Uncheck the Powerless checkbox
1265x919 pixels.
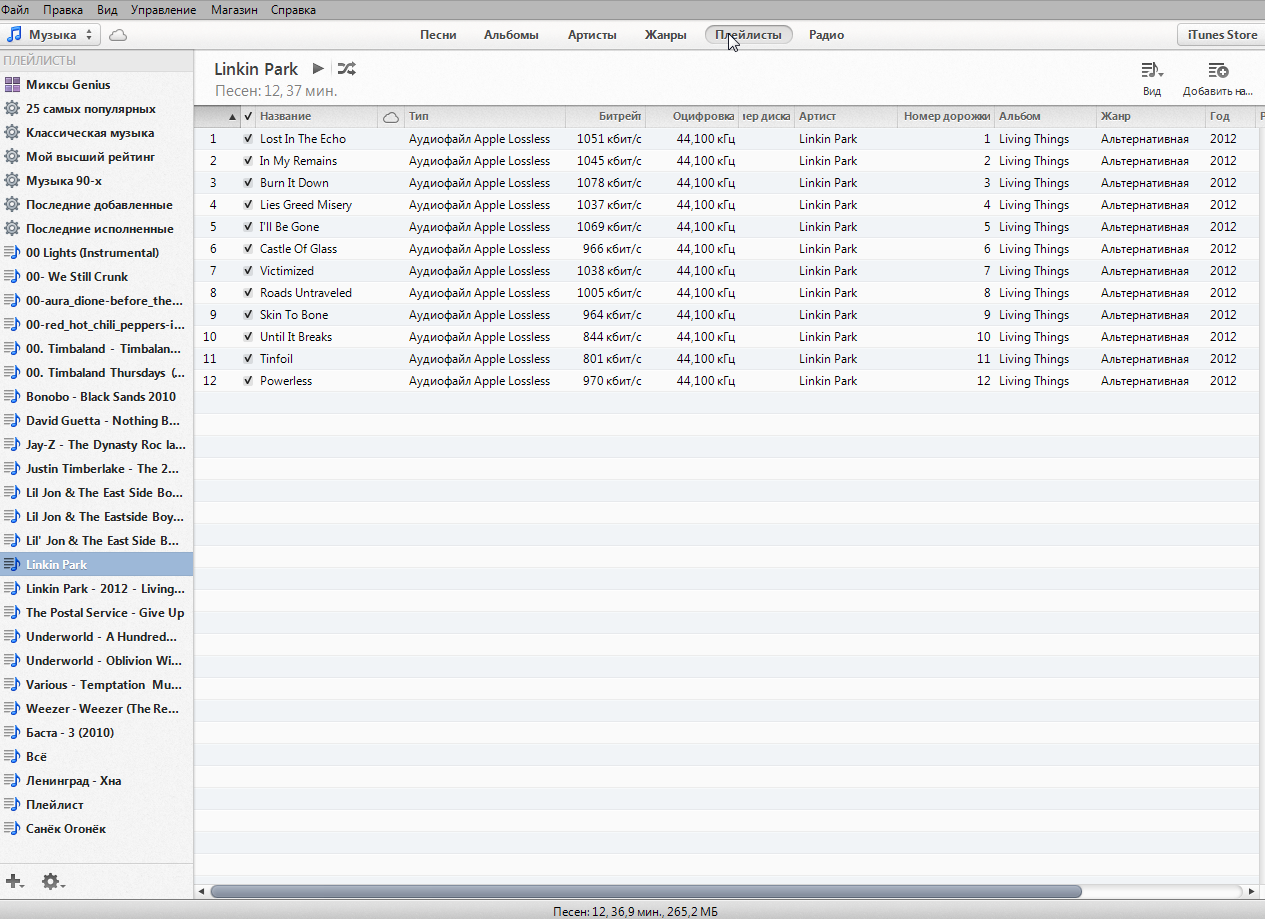point(248,381)
